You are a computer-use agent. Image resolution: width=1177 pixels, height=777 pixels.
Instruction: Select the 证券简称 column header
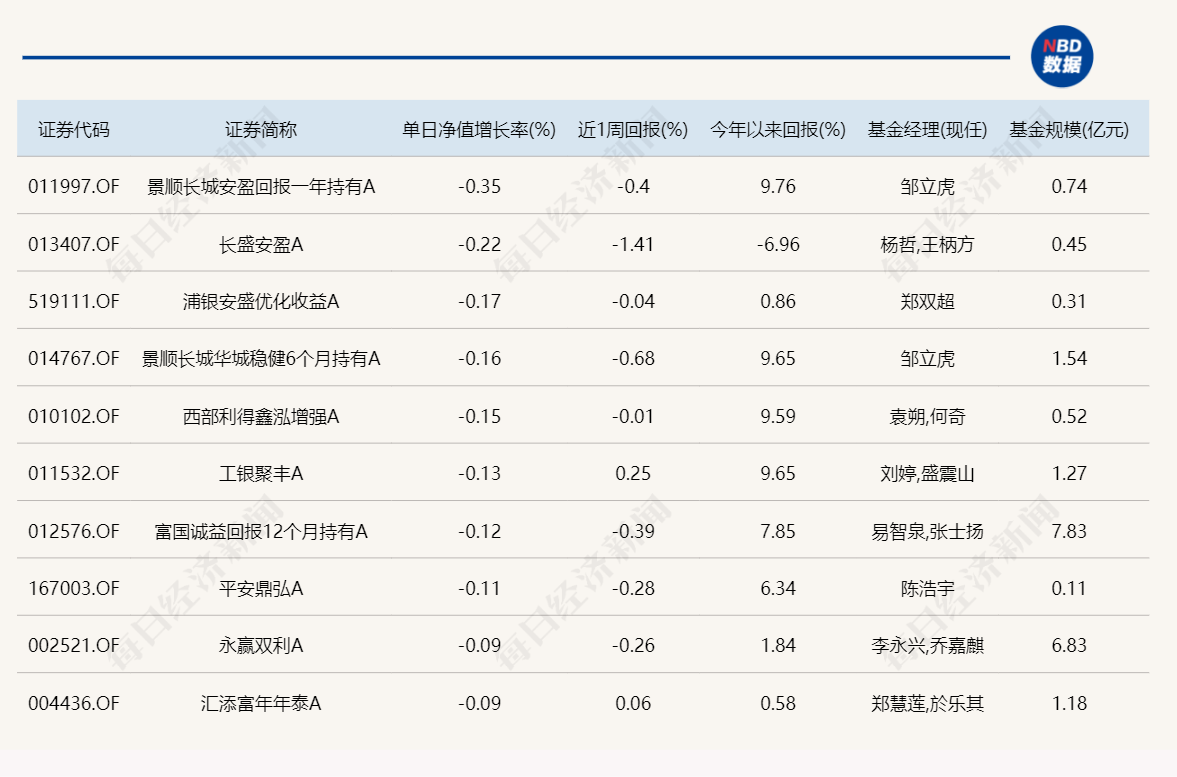coord(261,130)
